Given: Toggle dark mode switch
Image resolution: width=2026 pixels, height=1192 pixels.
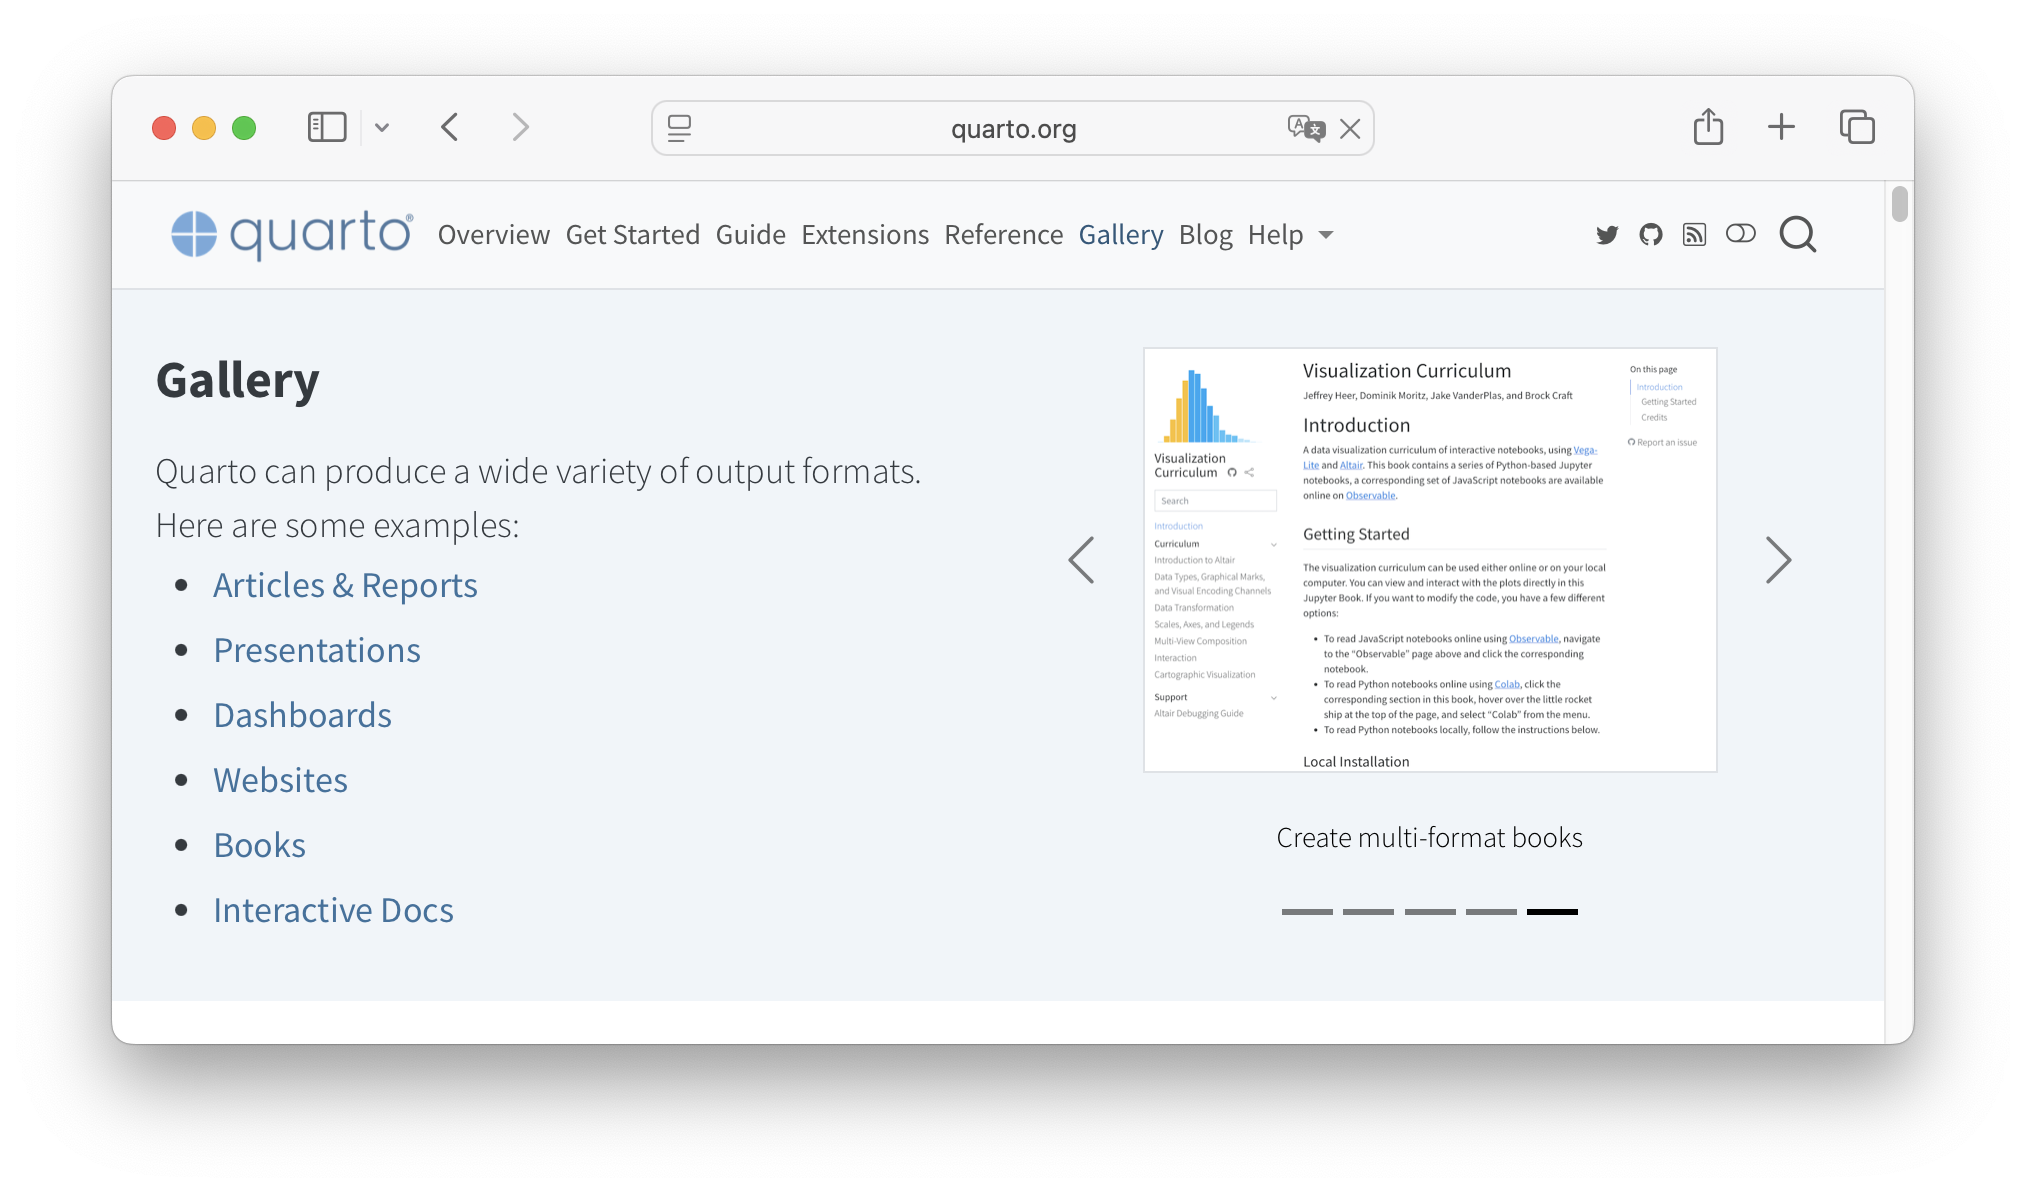Looking at the screenshot, I should 1741,234.
